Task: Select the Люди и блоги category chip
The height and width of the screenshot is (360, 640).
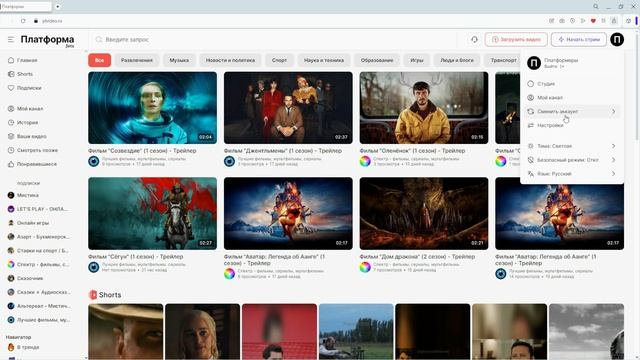Action: pos(457,60)
